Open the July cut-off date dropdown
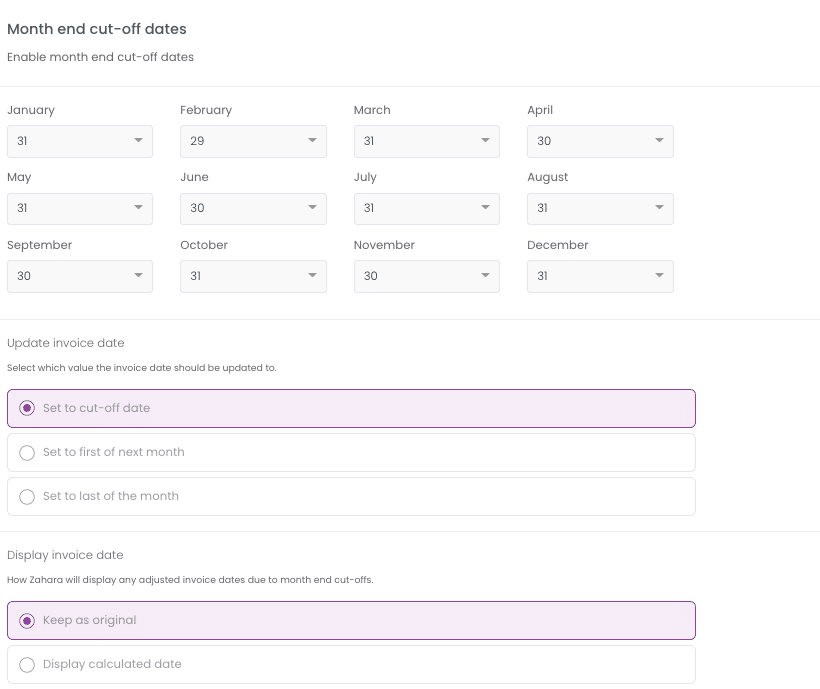Viewport: 820px width, 689px height. click(427, 209)
